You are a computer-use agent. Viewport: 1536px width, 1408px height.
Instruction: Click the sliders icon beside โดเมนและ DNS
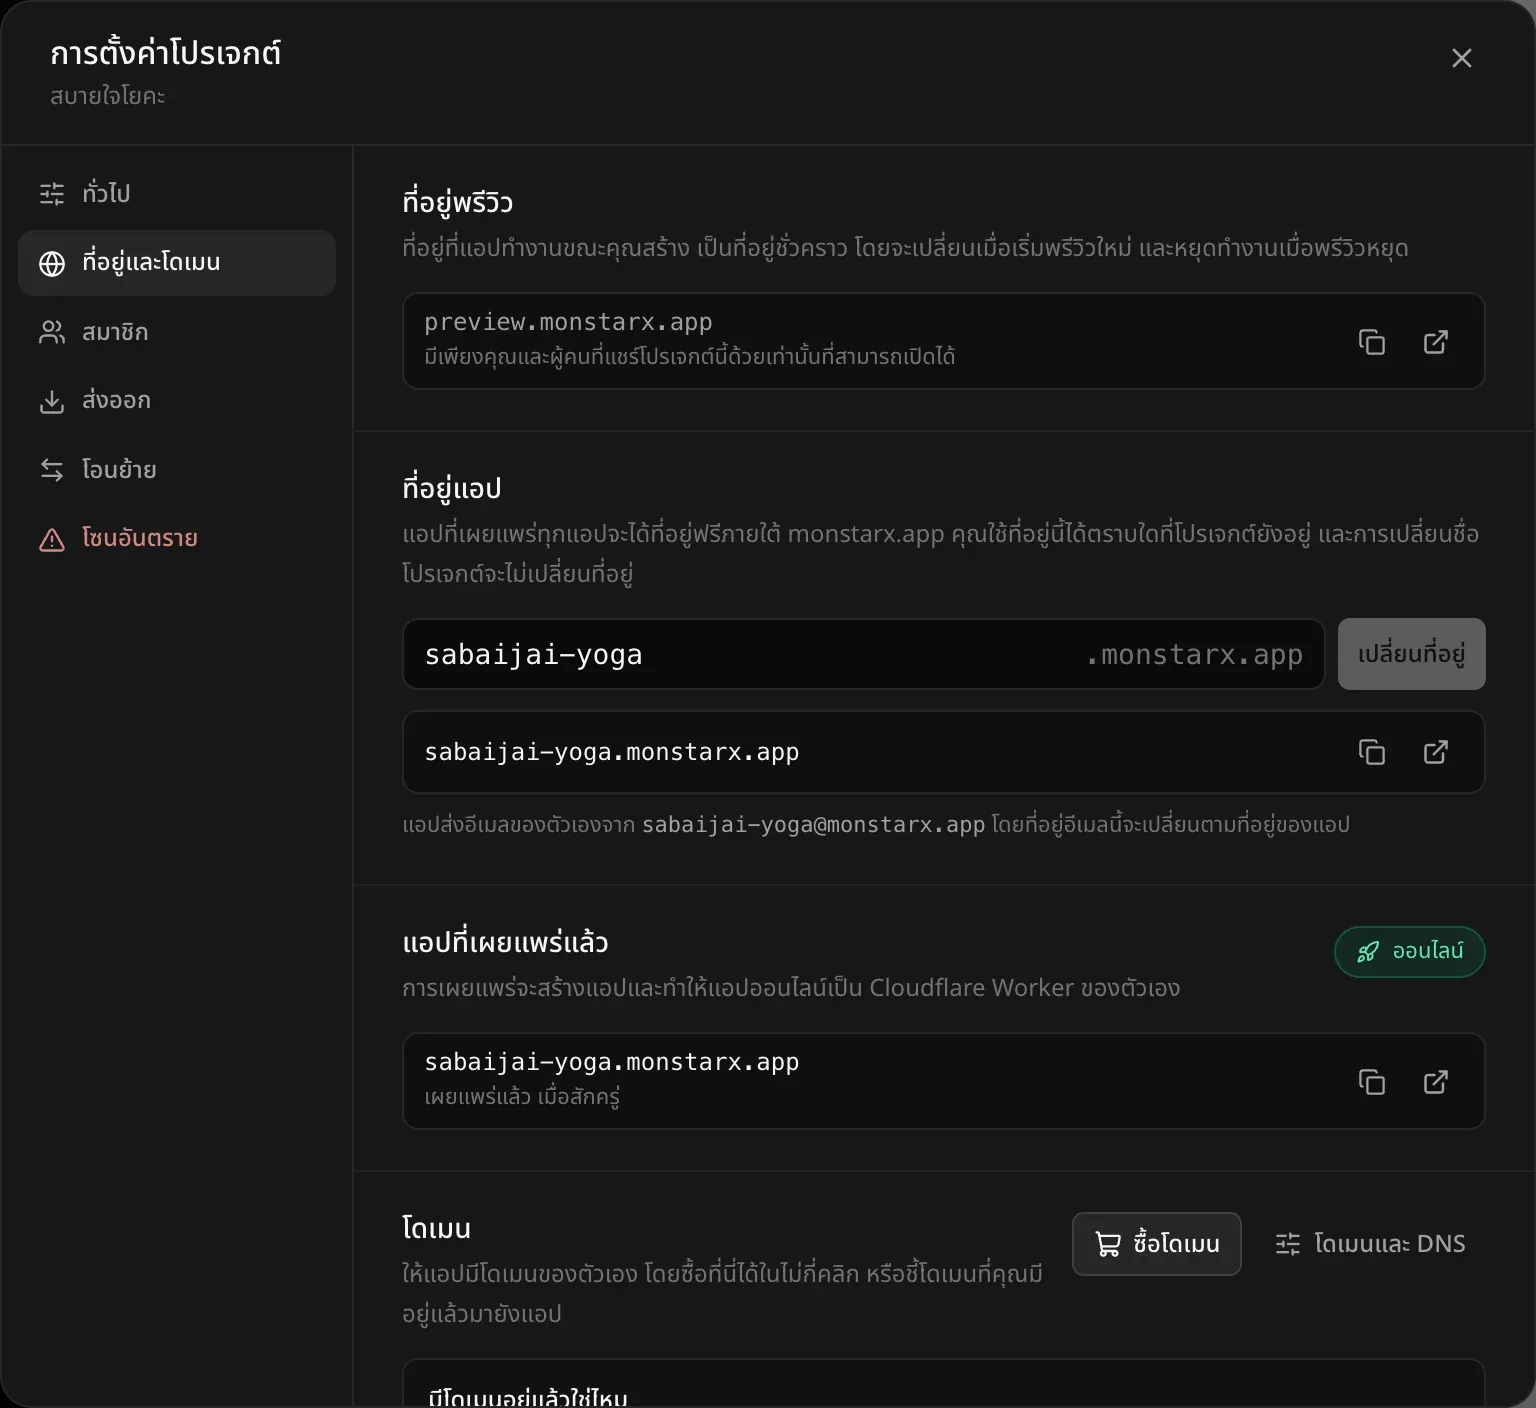click(1288, 1244)
